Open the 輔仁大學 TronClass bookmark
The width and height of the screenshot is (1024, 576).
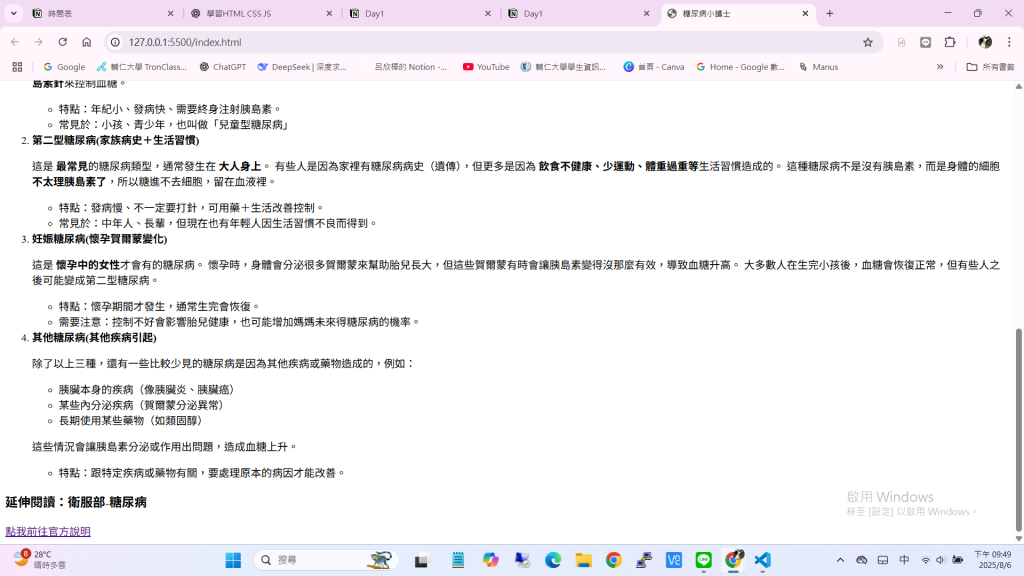(x=142, y=67)
